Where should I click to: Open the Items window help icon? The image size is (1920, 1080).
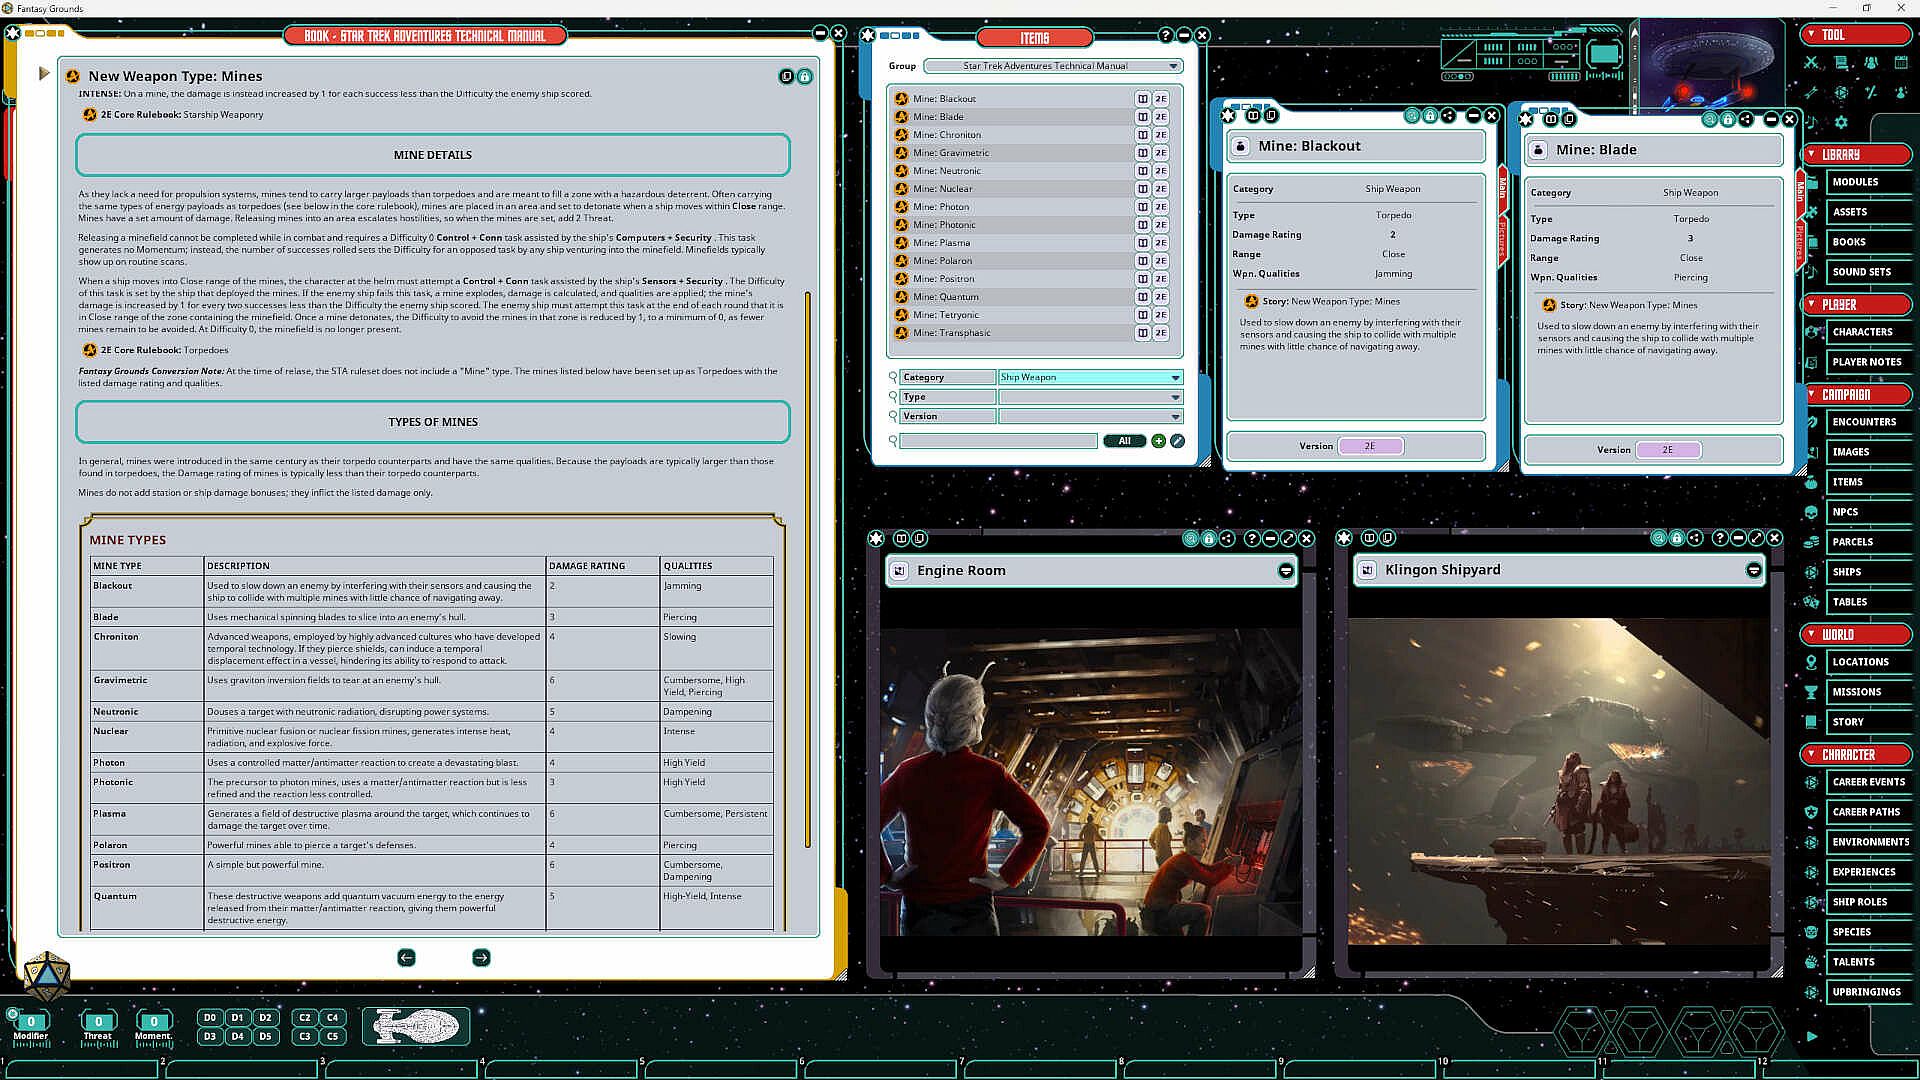[x=1165, y=35]
